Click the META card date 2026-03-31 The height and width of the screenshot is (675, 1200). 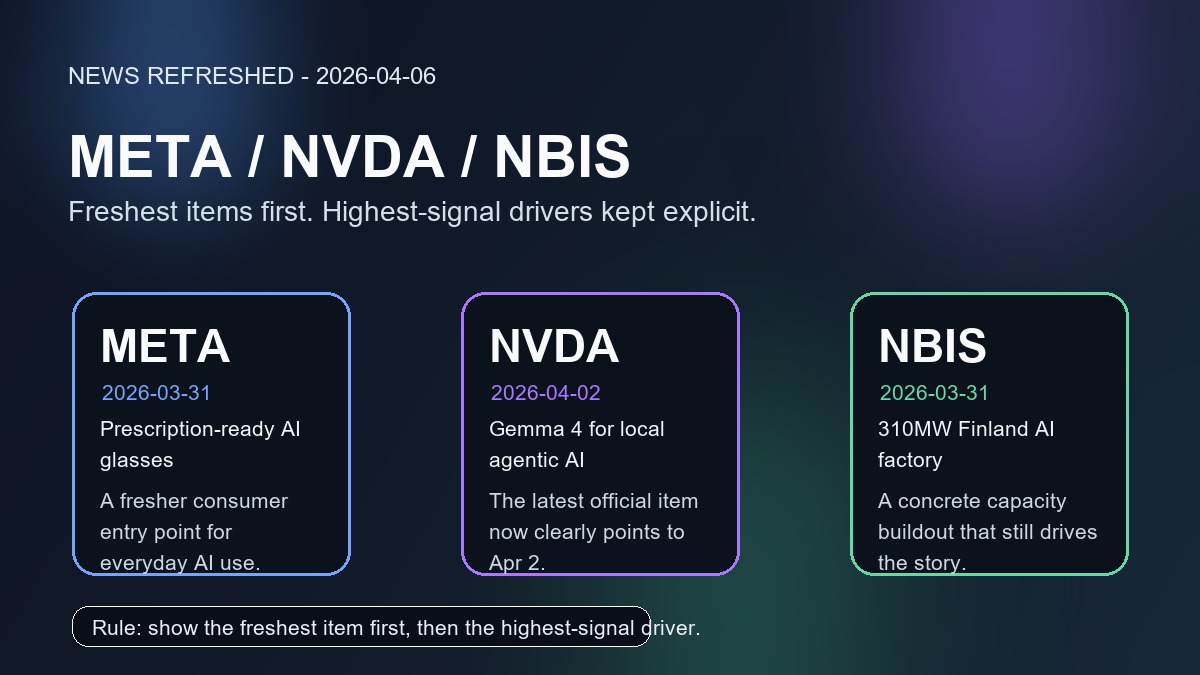(x=156, y=393)
